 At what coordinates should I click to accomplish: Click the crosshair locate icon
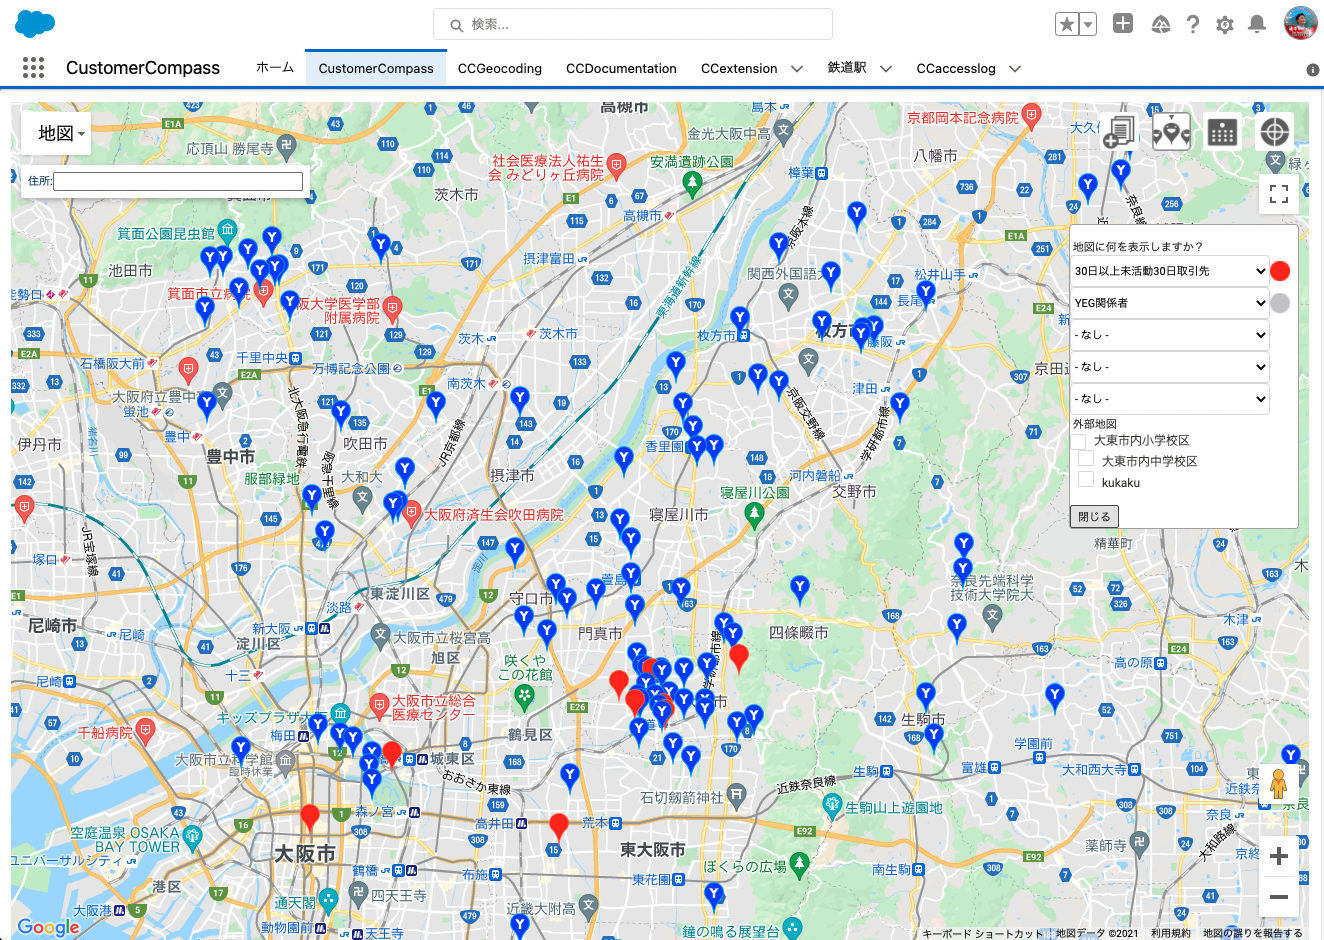[1274, 131]
